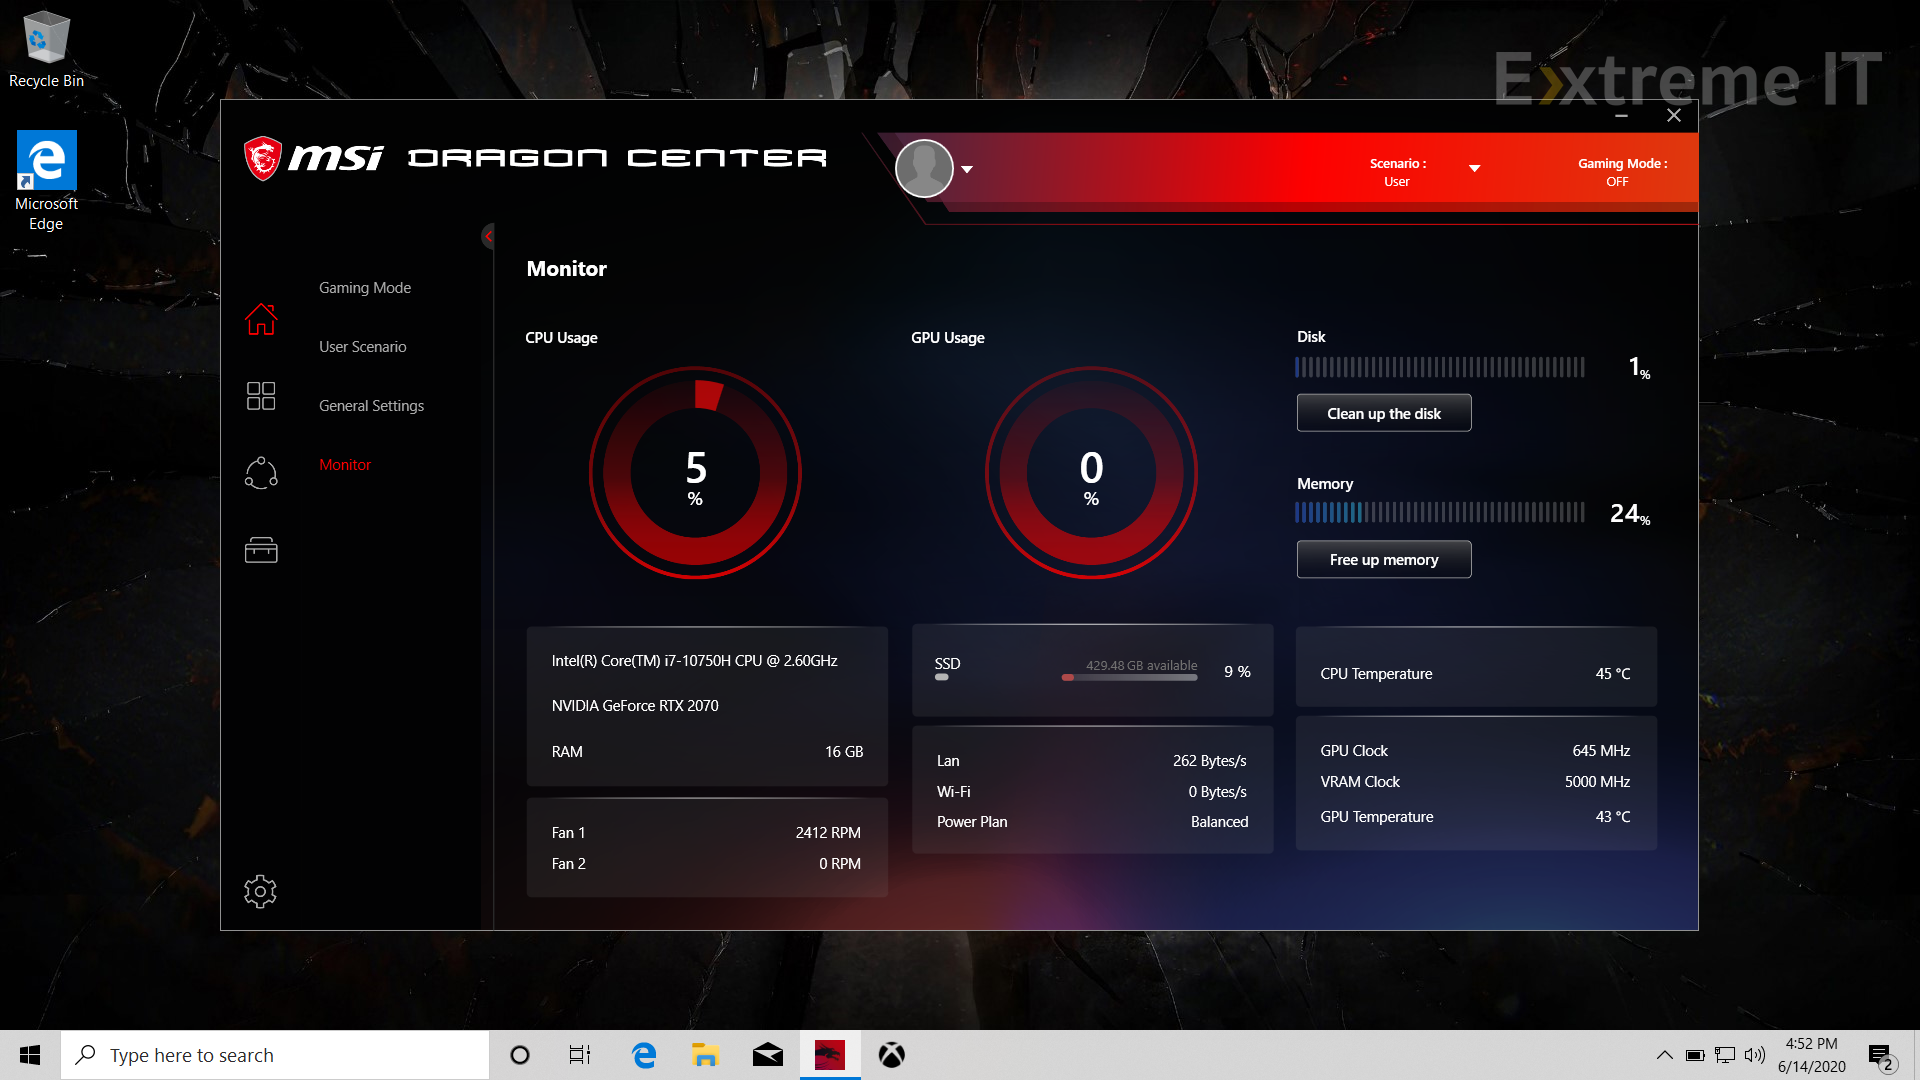Viewport: 1920px width, 1080px height.
Task: Click Fan 1 2412 RPM value
Action: pyautogui.click(x=828, y=833)
